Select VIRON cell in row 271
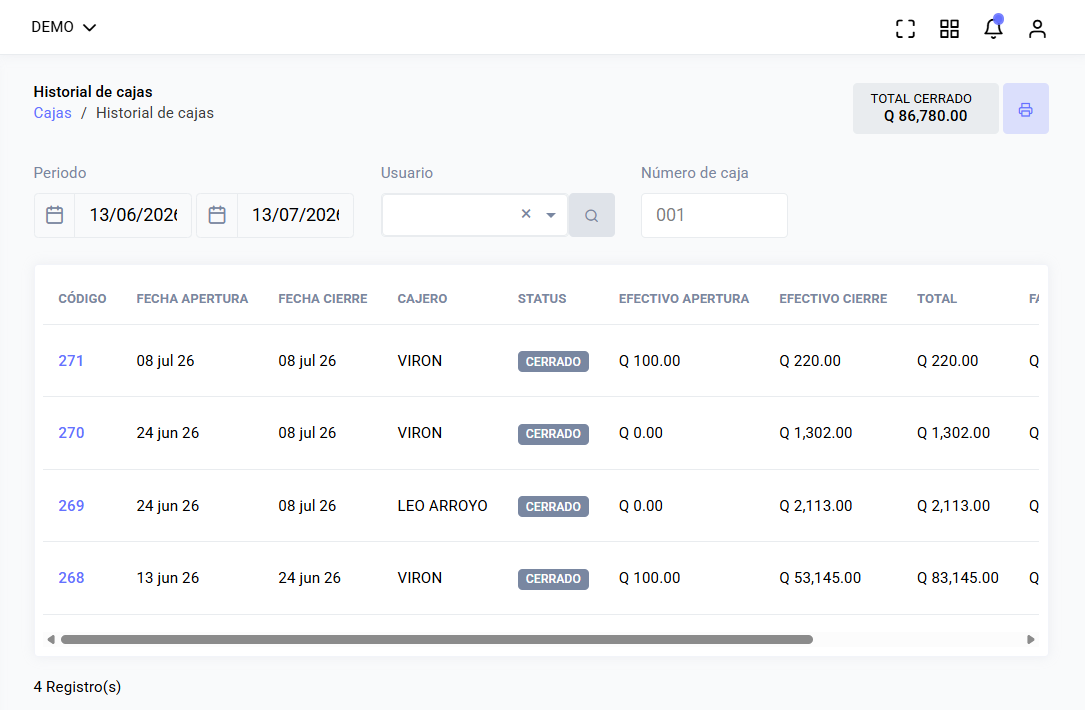 pos(419,361)
